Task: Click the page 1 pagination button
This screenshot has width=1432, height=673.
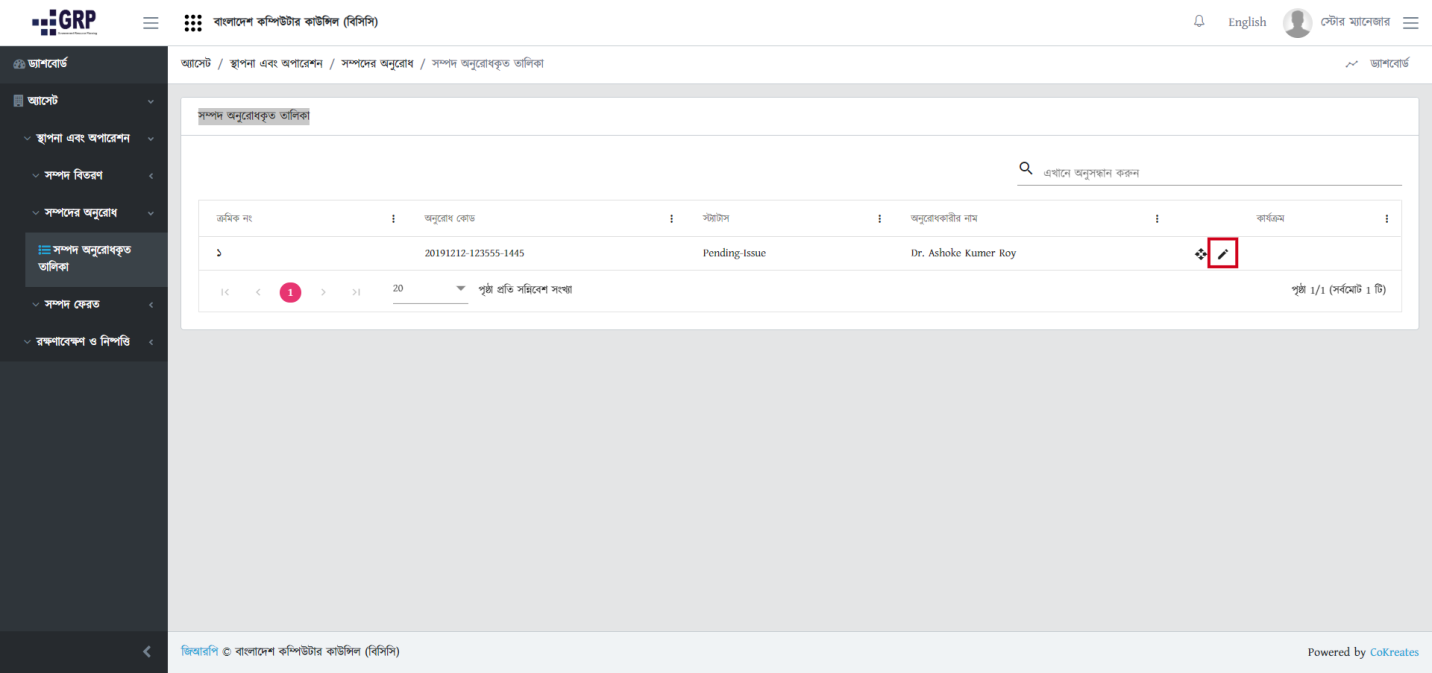Action: pyautogui.click(x=290, y=292)
